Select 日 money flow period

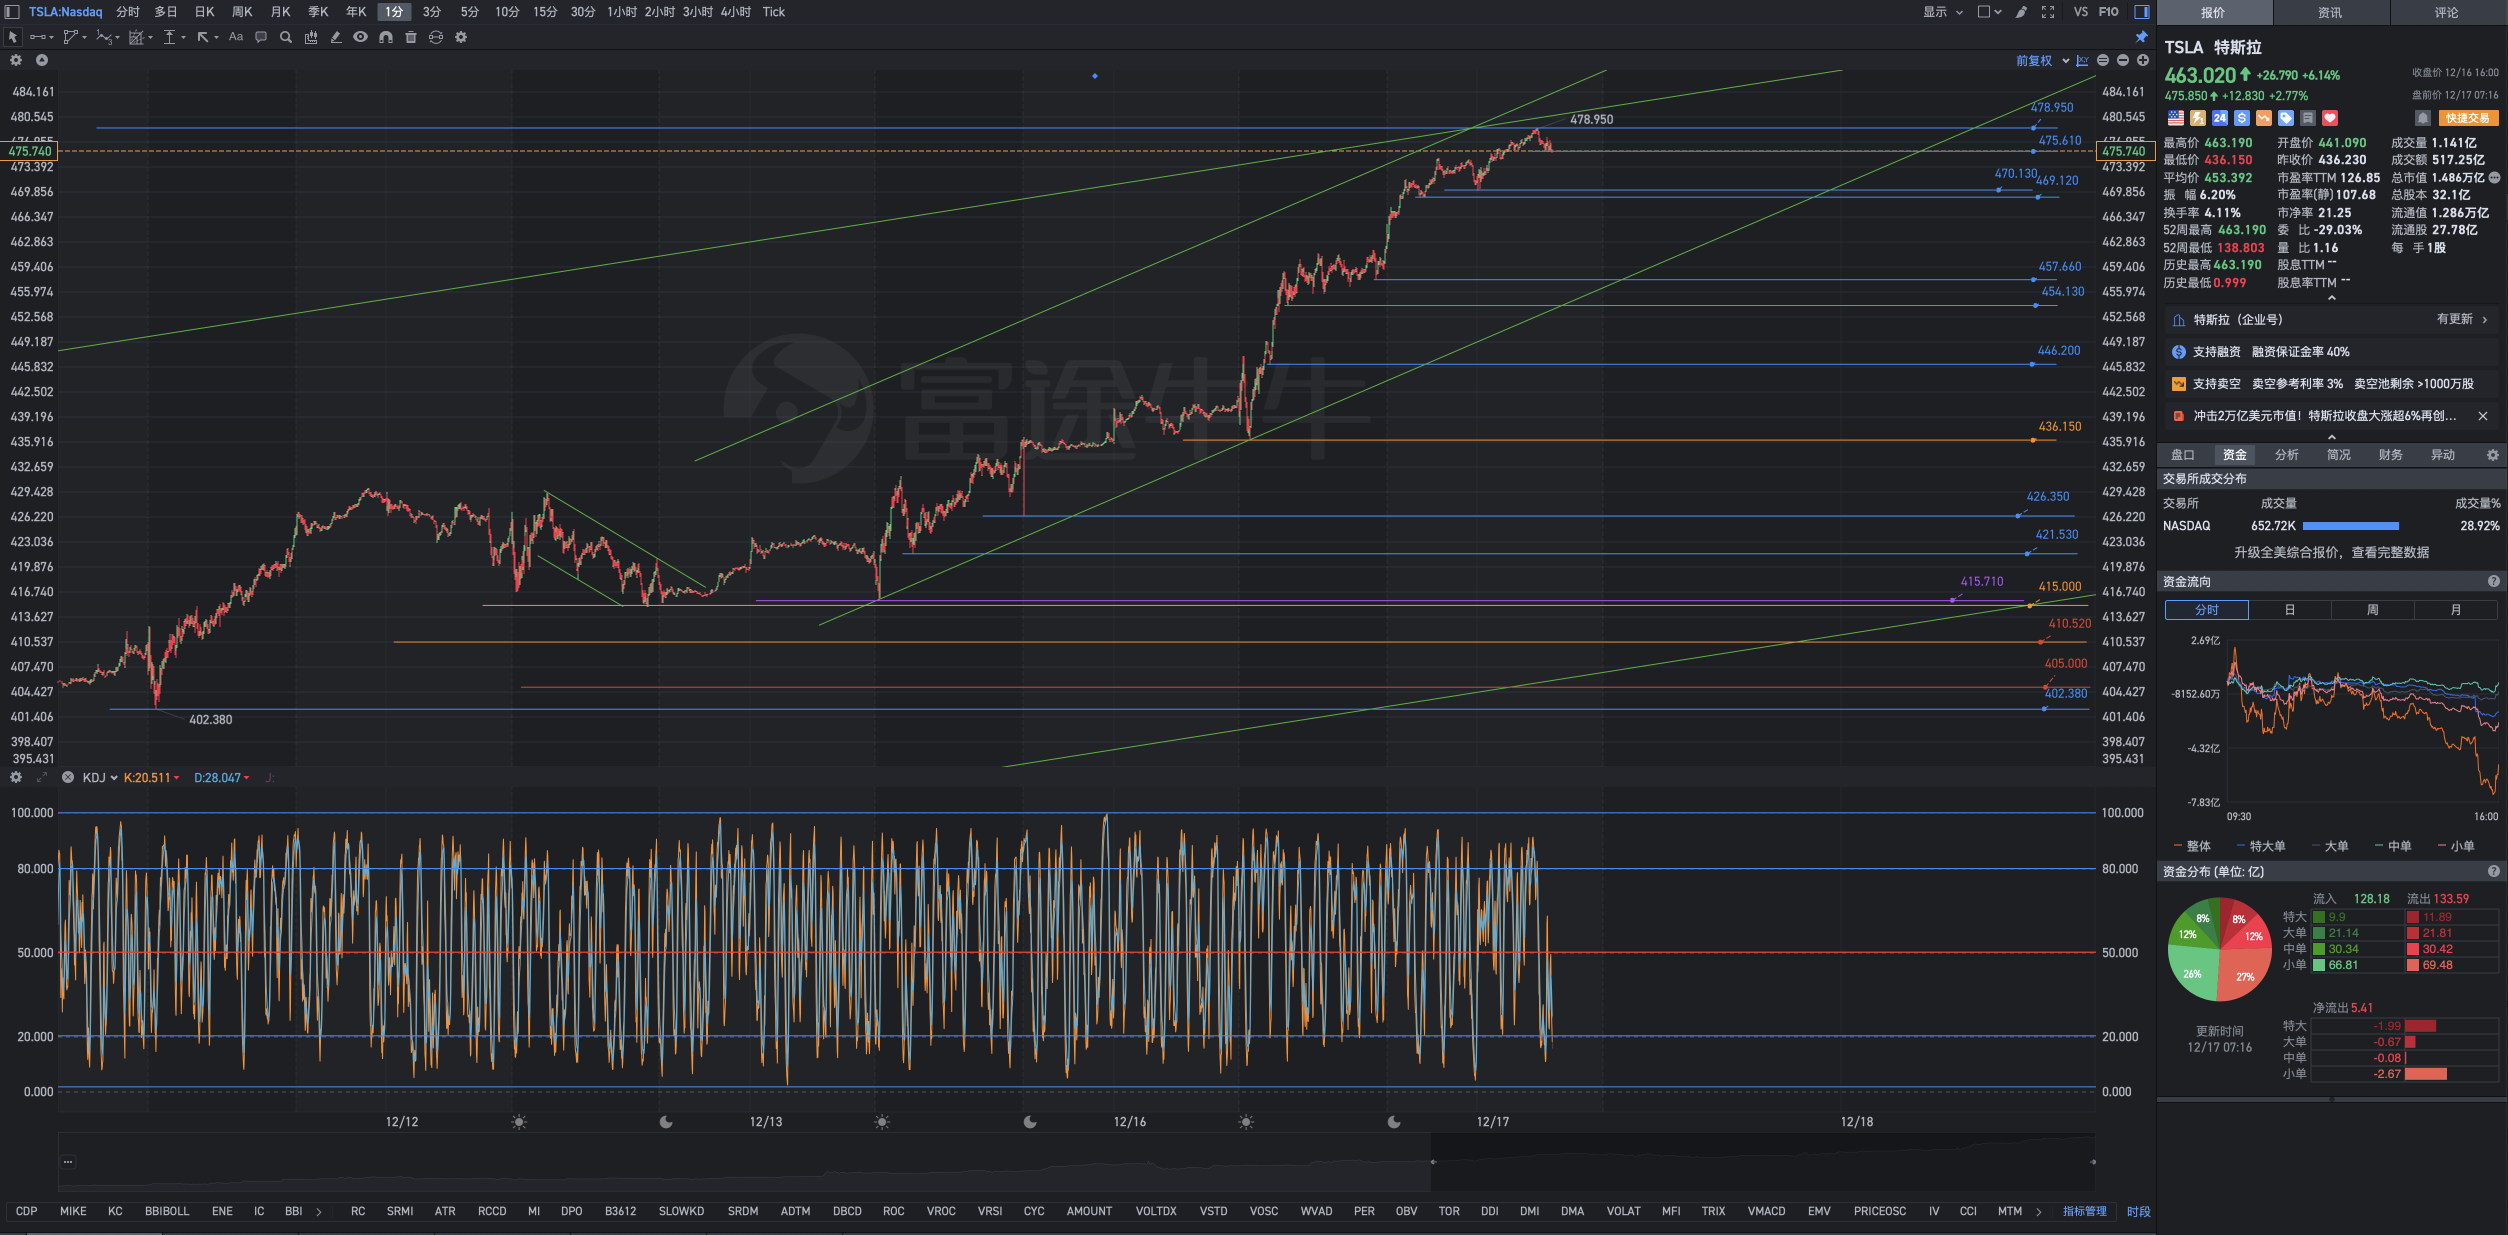(x=2290, y=610)
